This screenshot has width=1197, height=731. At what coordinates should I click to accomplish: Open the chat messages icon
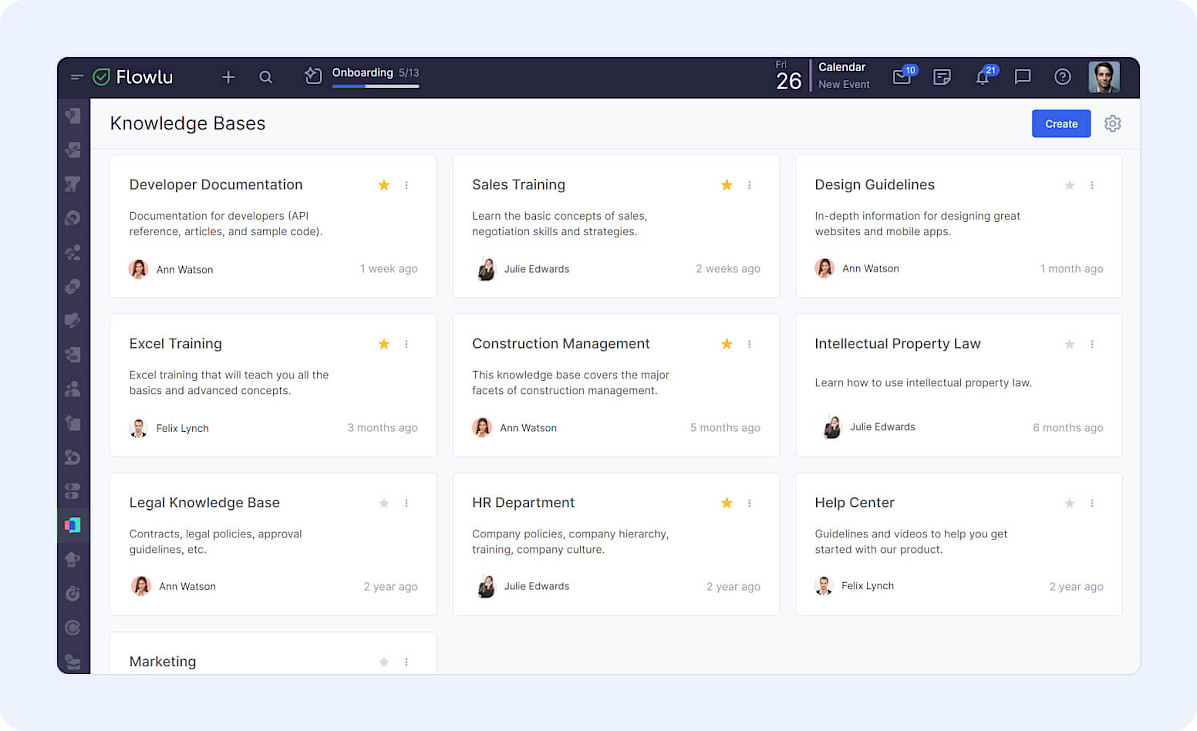pos(1022,77)
